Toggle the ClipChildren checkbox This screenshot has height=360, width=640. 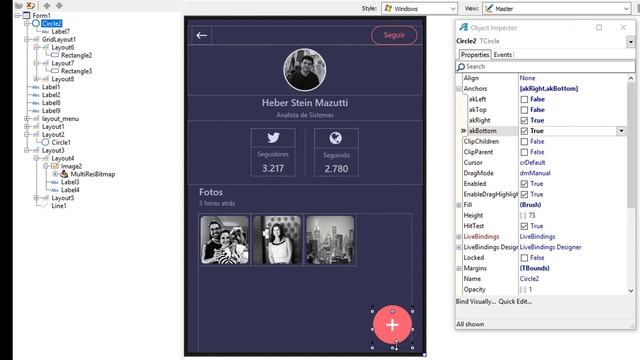524,142
